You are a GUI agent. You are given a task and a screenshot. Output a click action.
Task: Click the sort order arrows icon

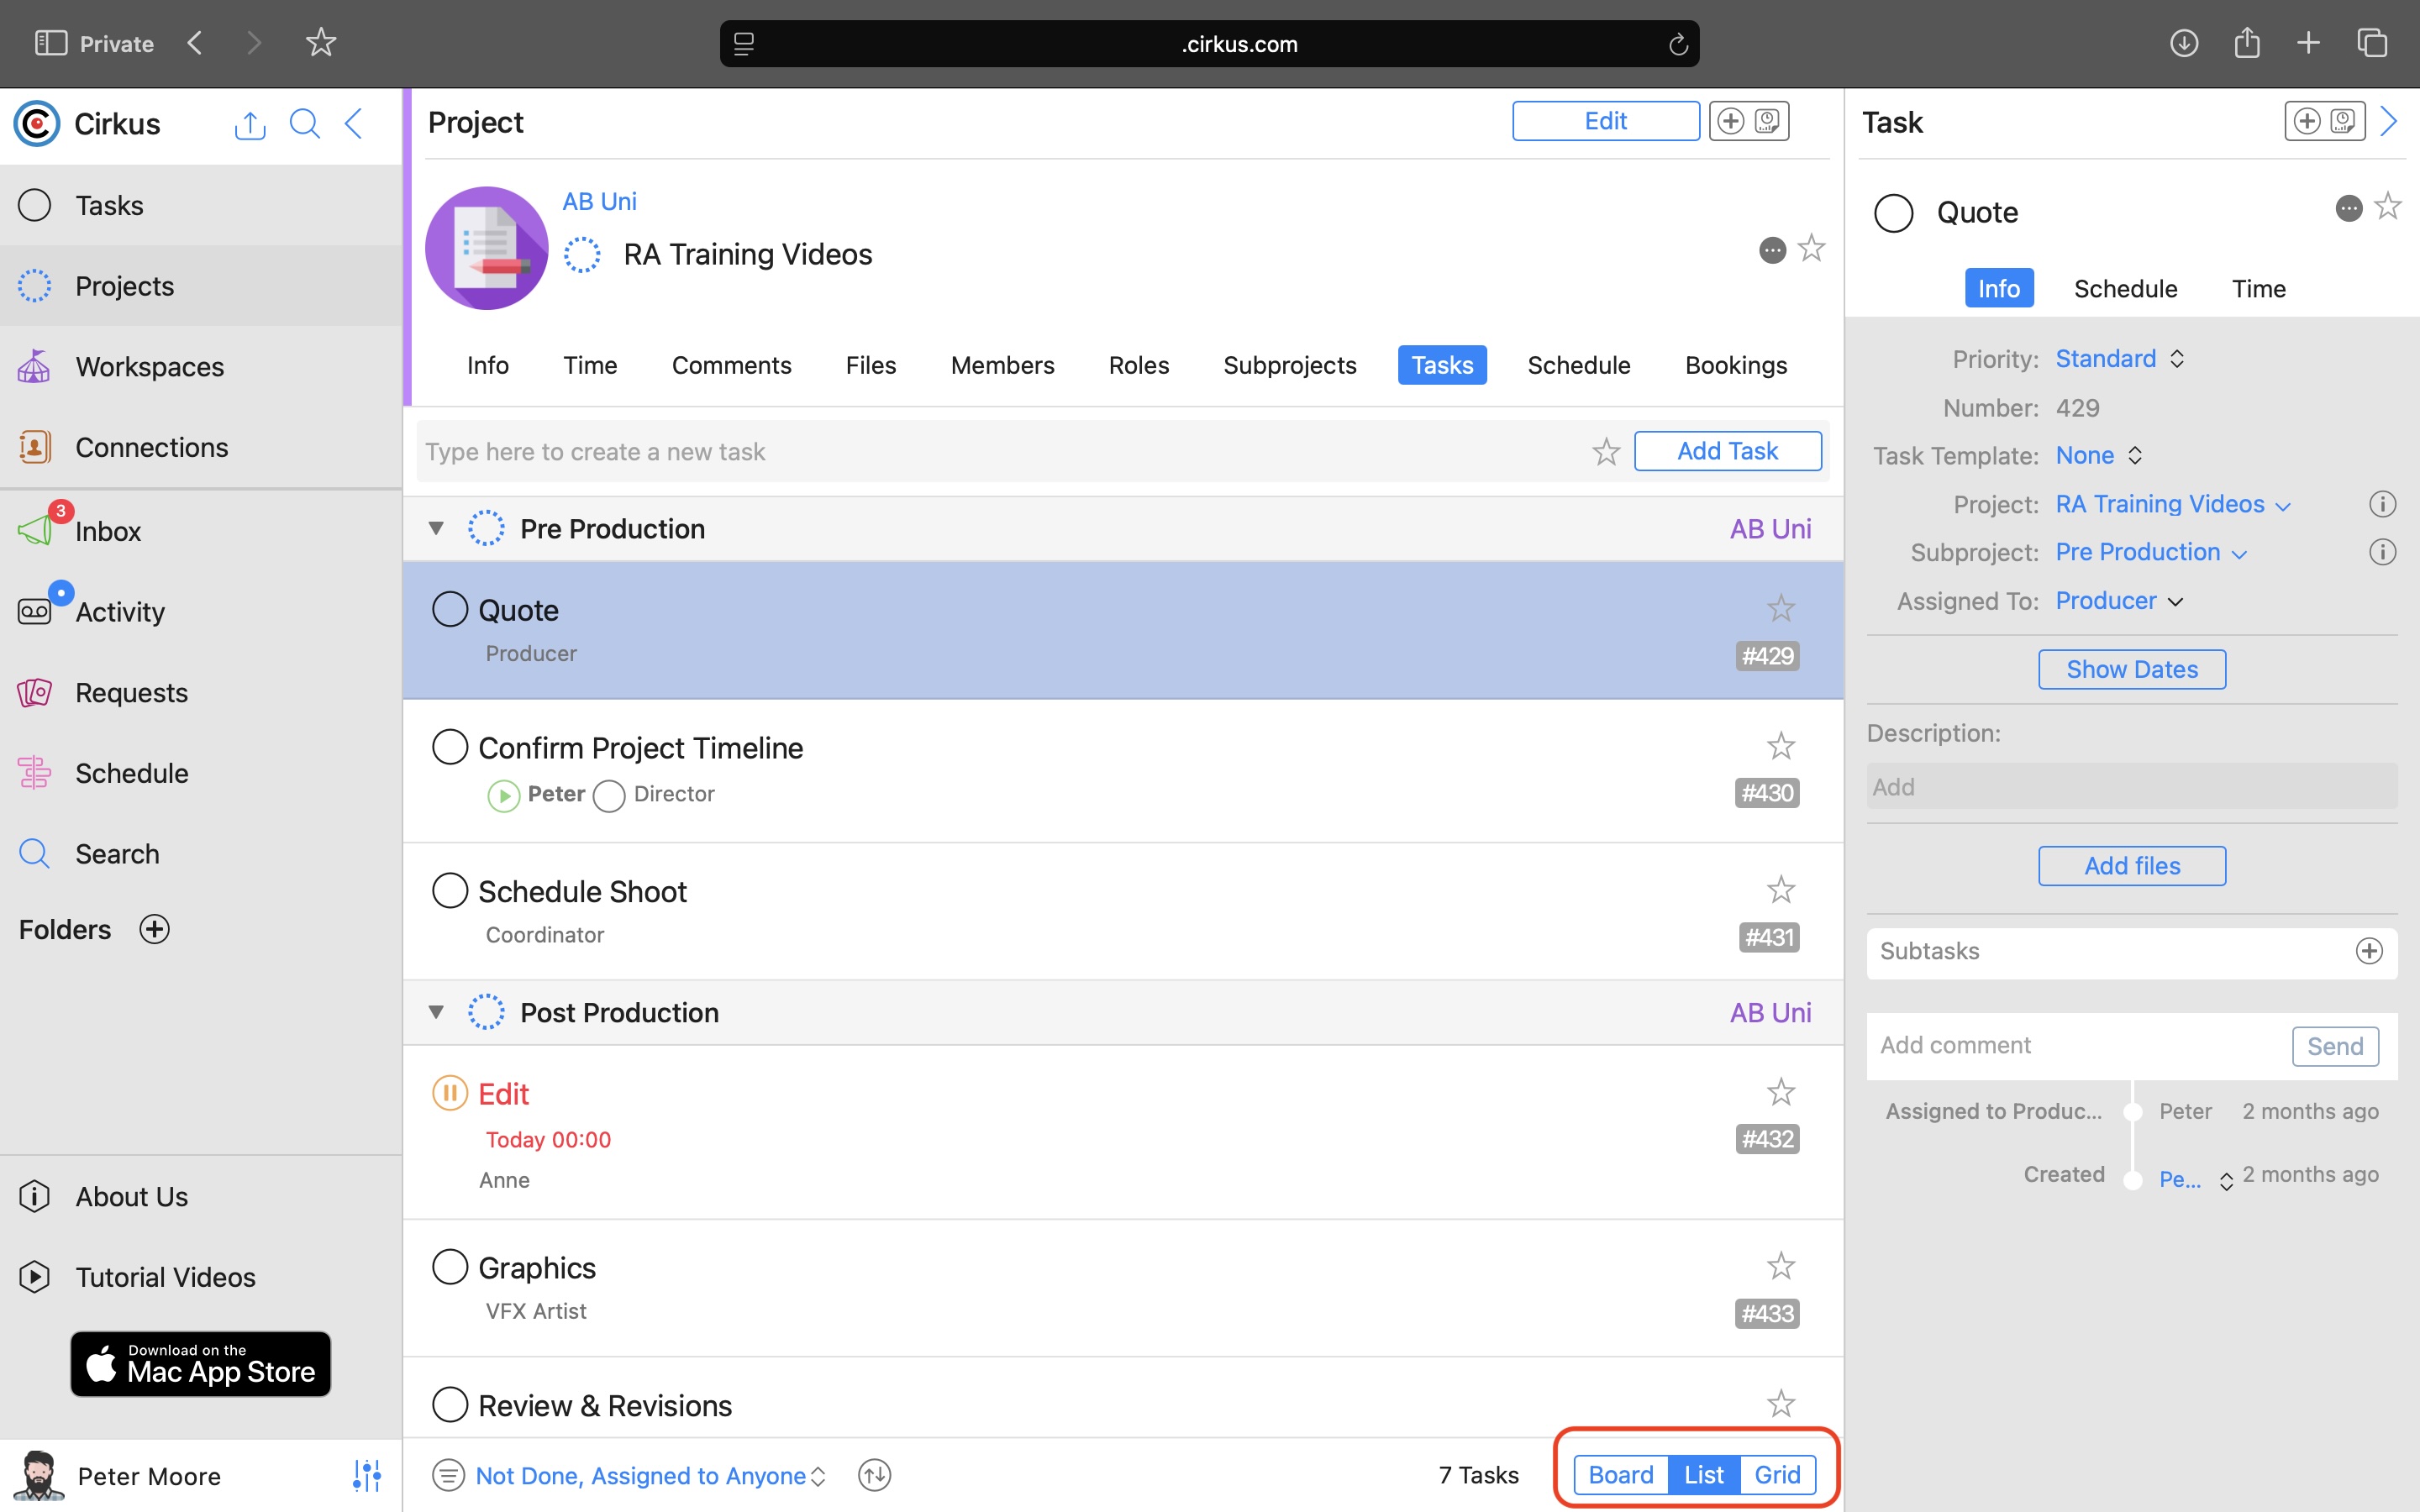pos(874,1474)
